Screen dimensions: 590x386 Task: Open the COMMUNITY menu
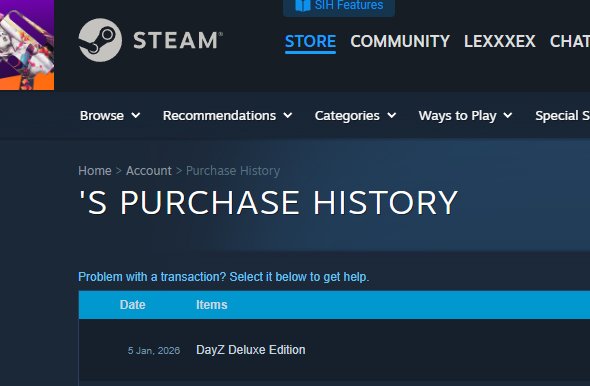pyautogui.click(x=400, y=41)
